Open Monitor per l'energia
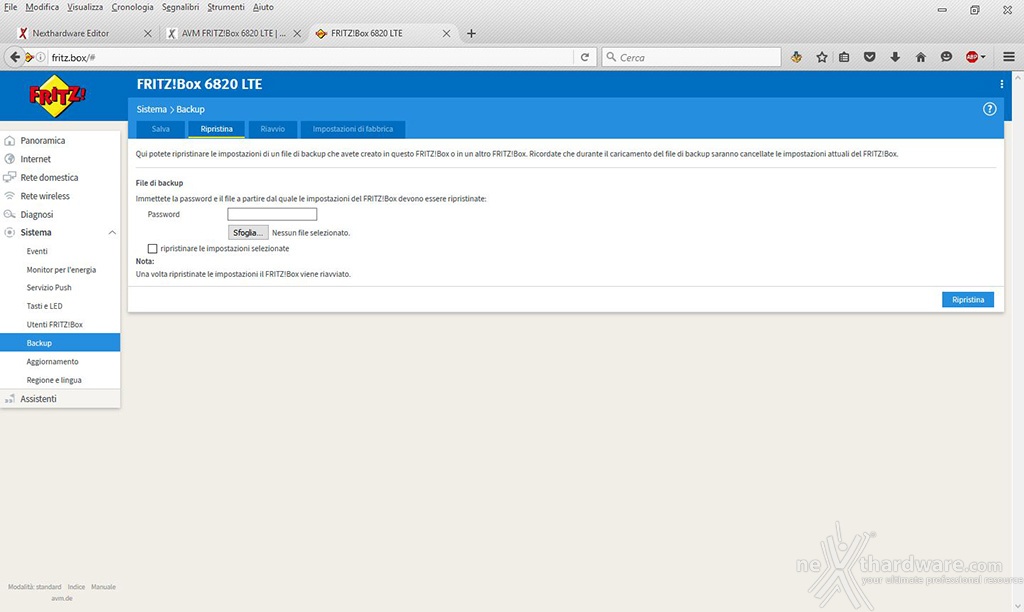 60,270
